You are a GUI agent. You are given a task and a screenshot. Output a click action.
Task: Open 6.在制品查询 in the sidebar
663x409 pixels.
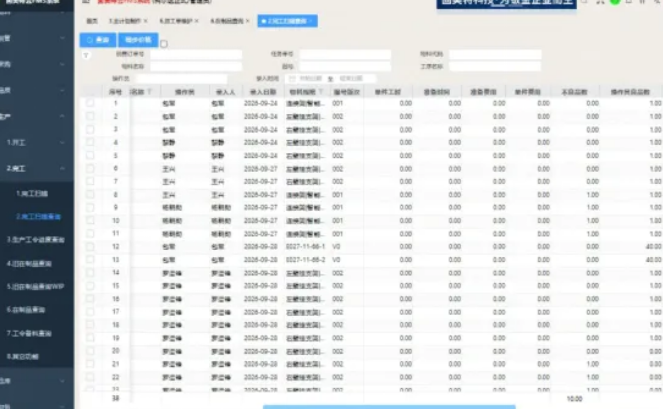pyautogui.click(x=26, y=310)
